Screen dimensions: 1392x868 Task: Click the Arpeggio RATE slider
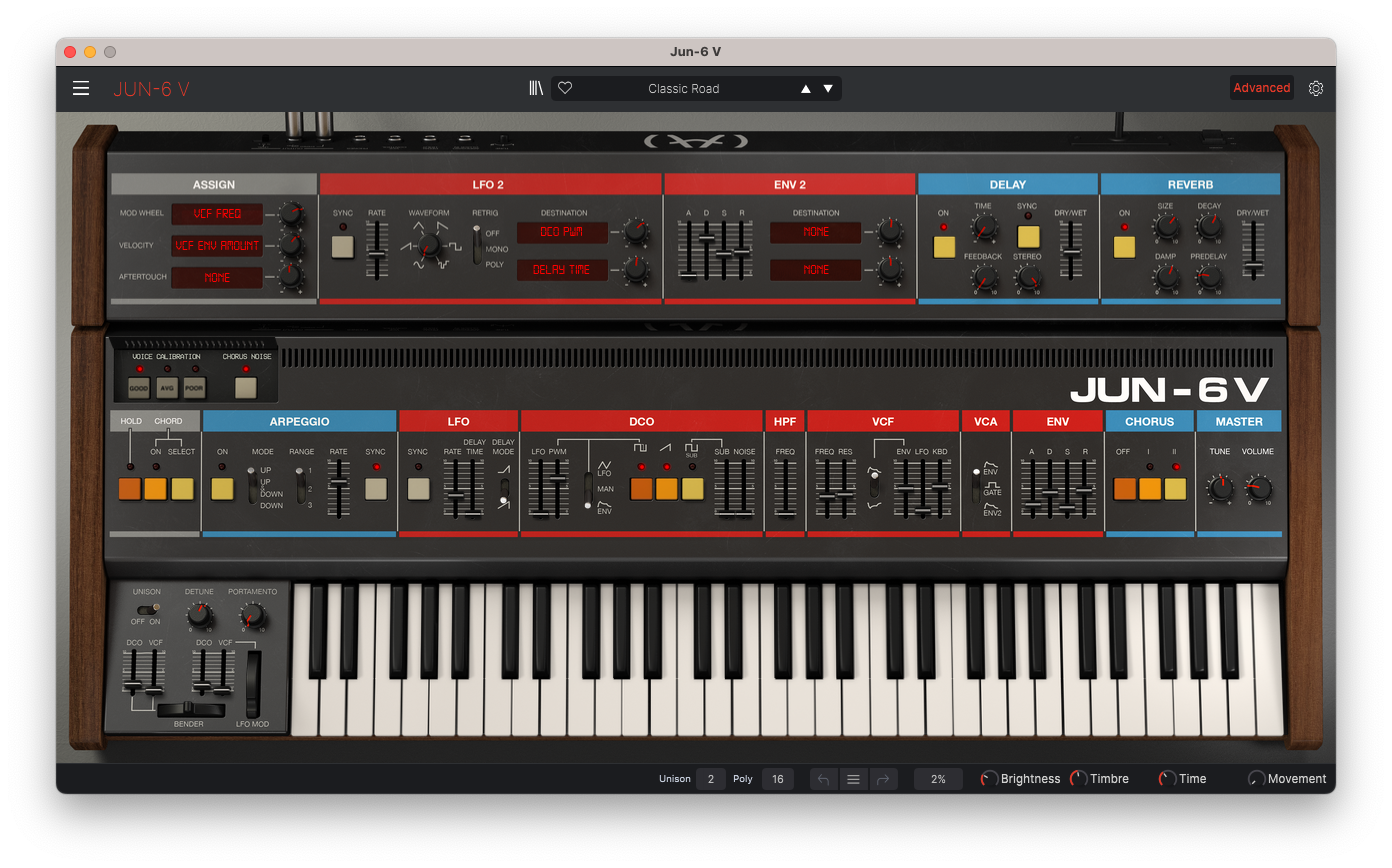339,489
